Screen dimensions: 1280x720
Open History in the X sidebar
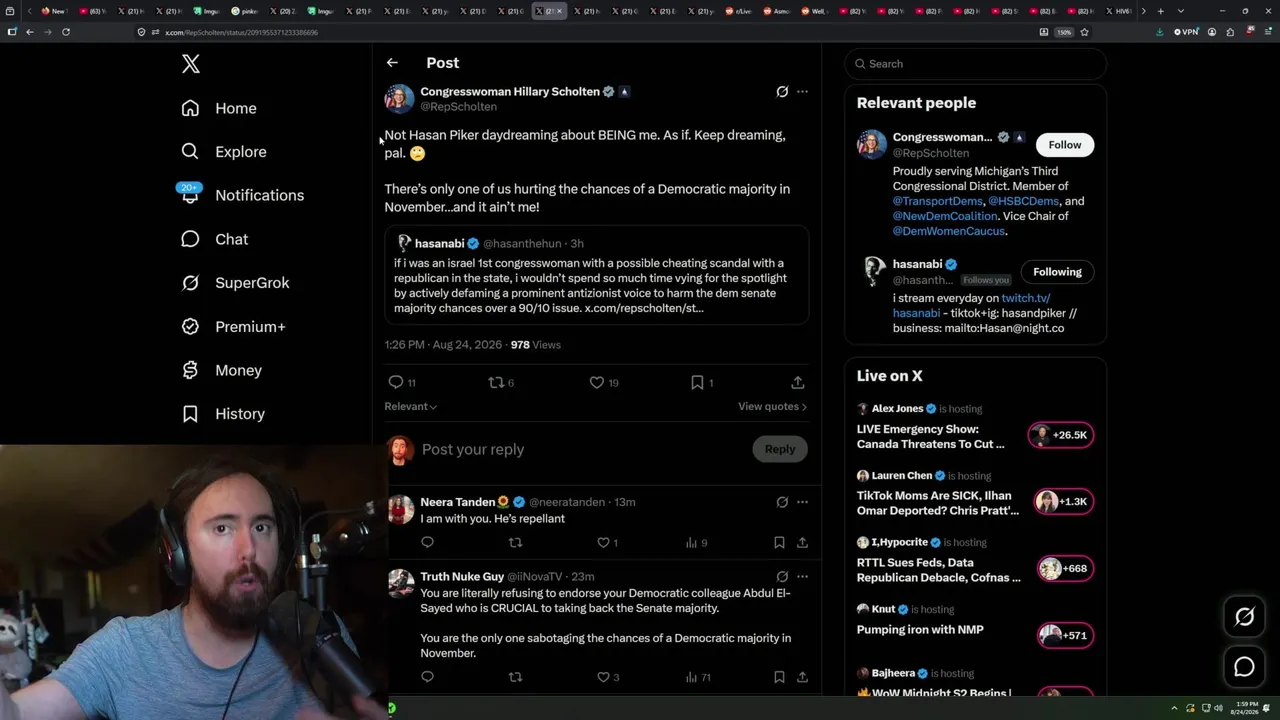[223, 414]
